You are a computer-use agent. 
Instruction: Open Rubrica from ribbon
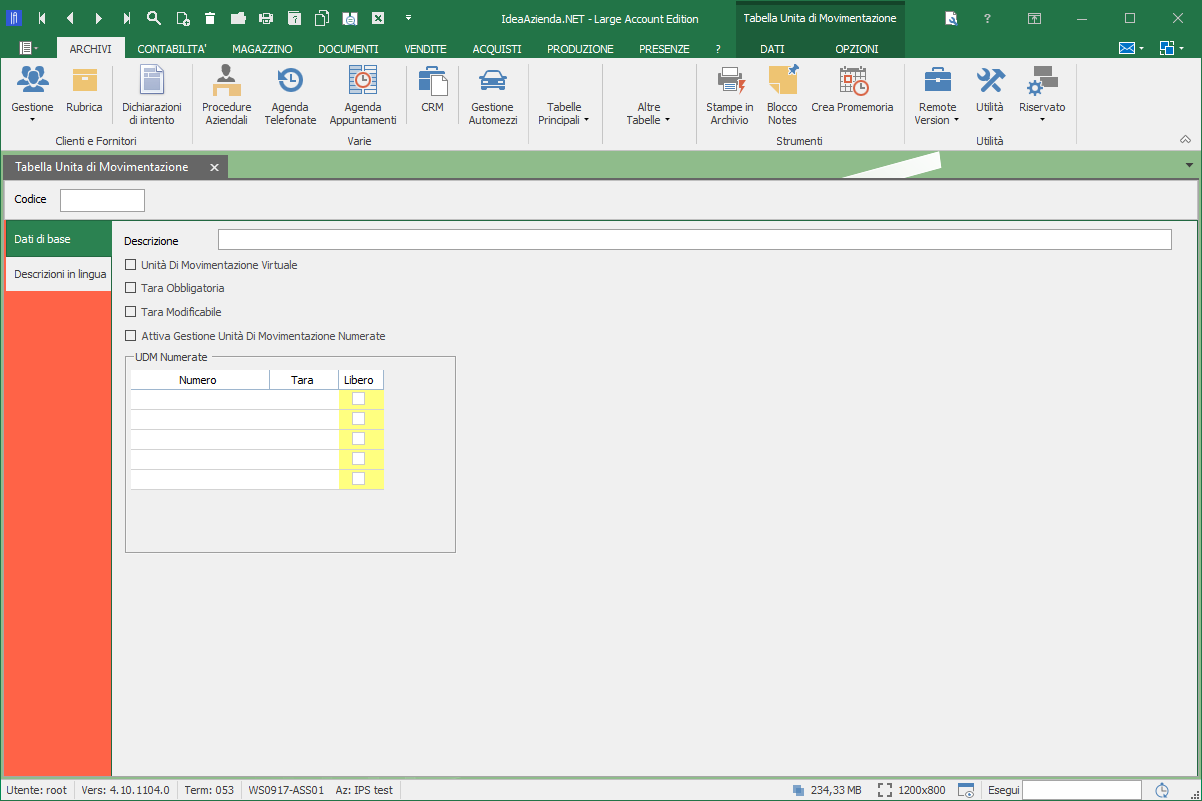[x=84, y=91]
